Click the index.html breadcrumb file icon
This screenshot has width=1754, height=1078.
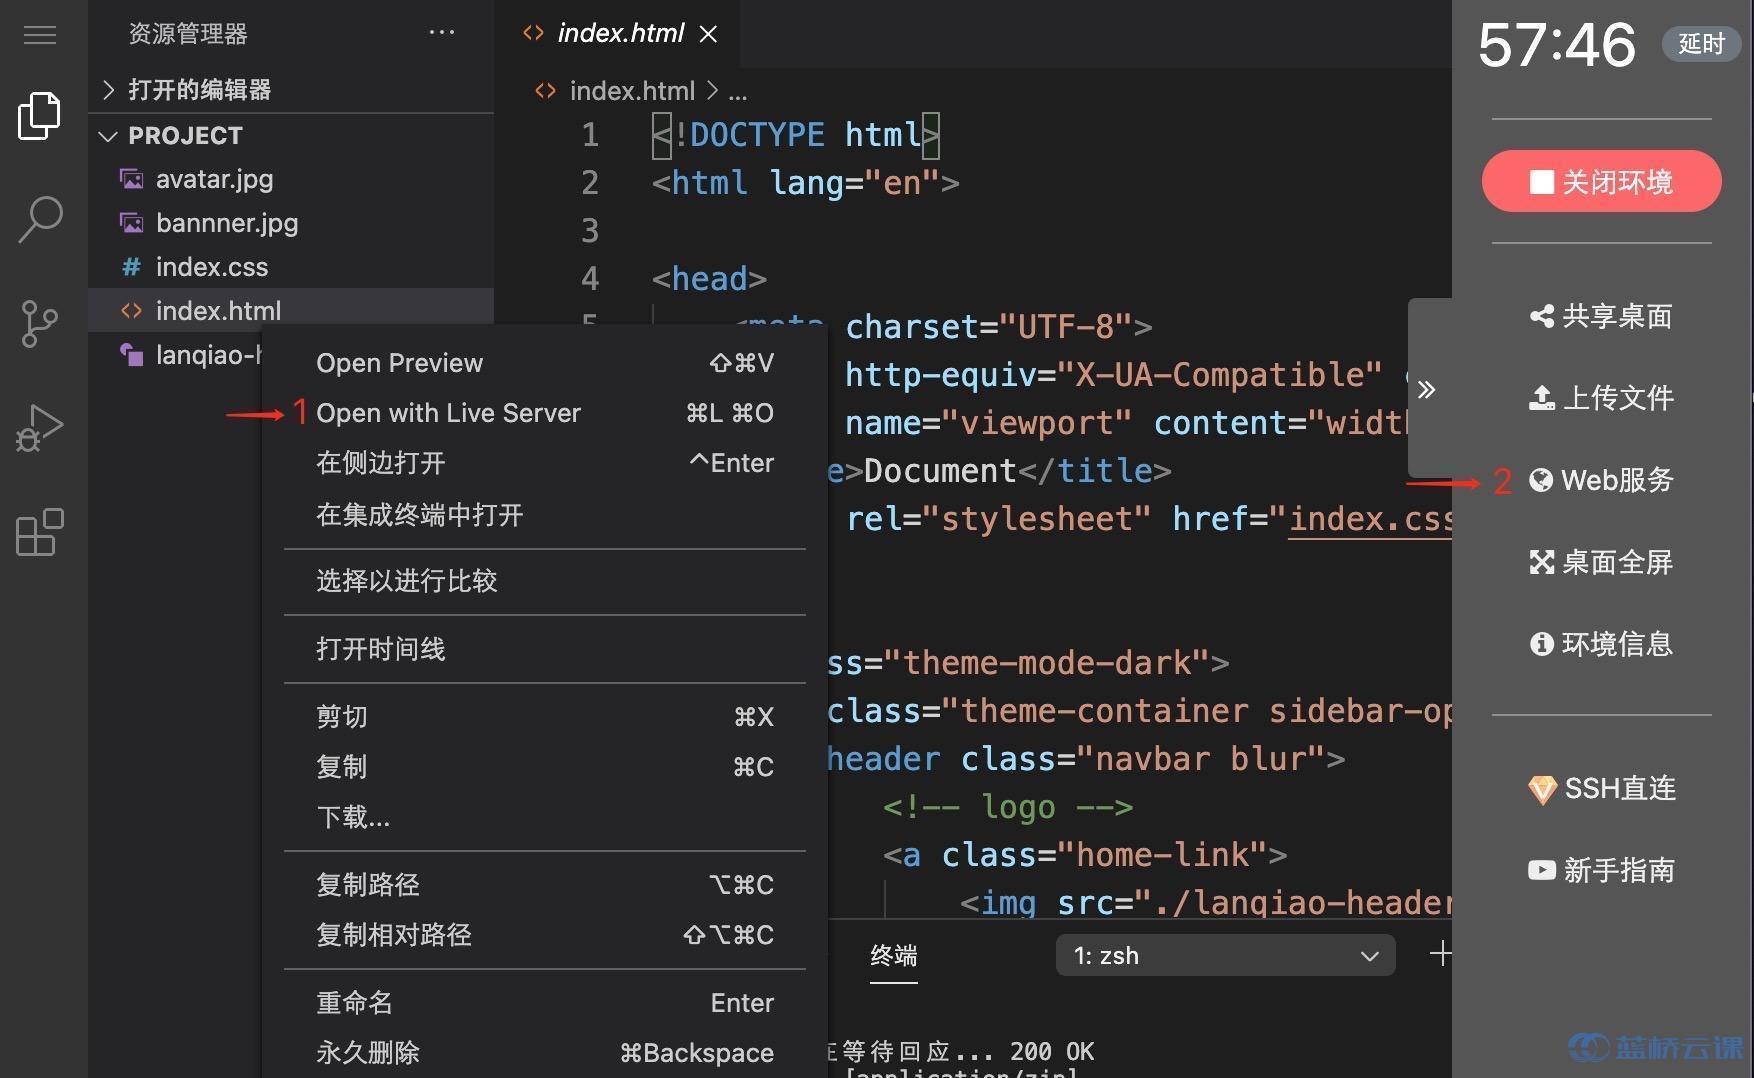pos(545,91)
